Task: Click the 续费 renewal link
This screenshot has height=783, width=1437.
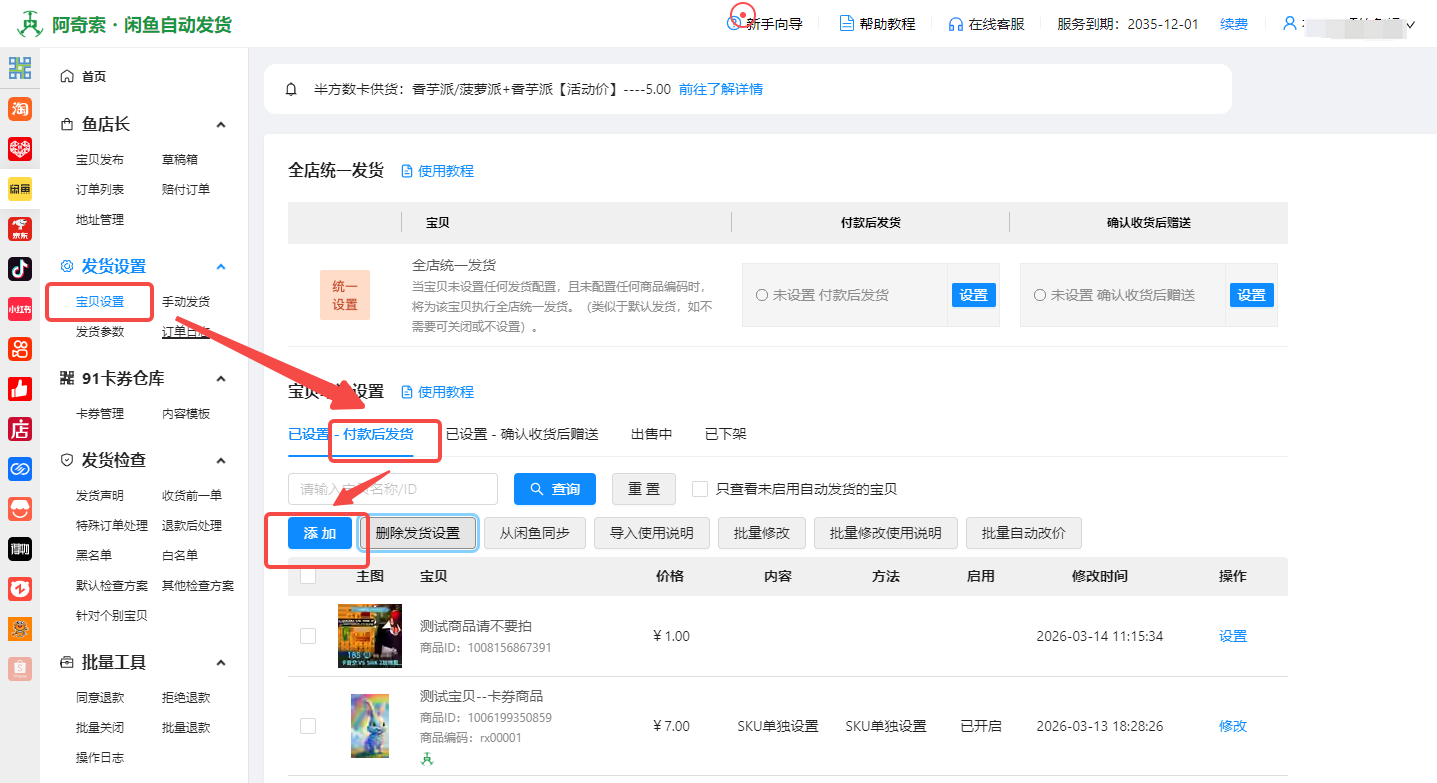Action: (1234, 24)
